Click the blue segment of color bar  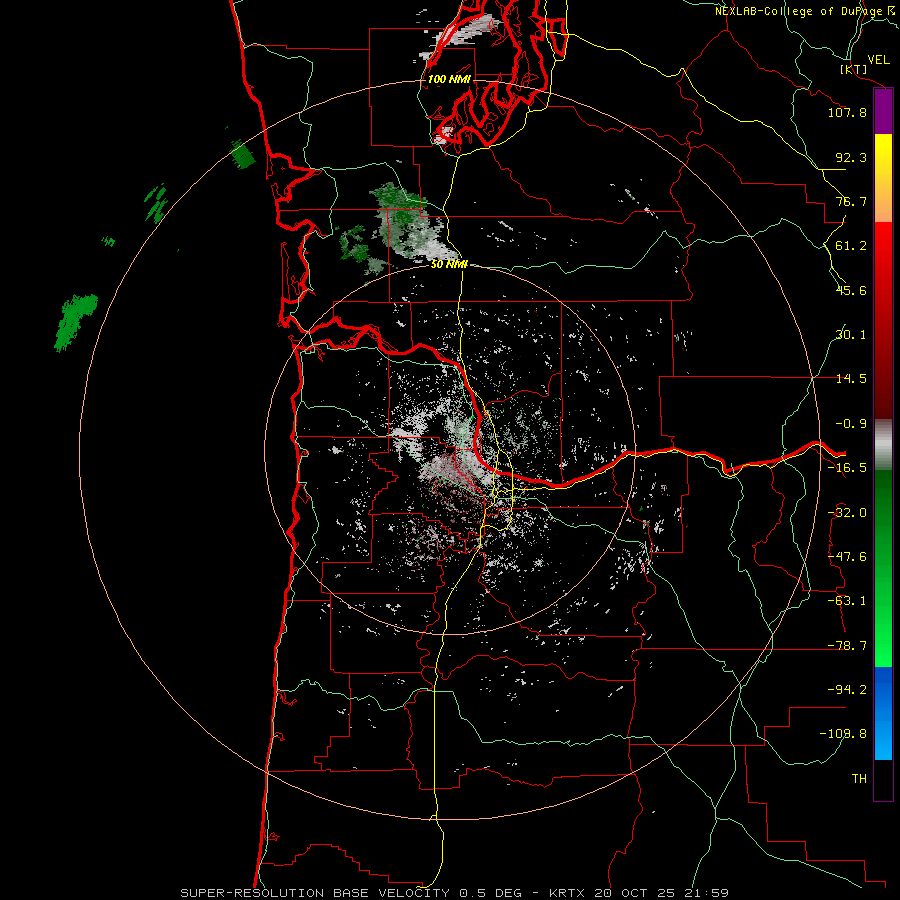pyautogui.click(x=883, y=713)
